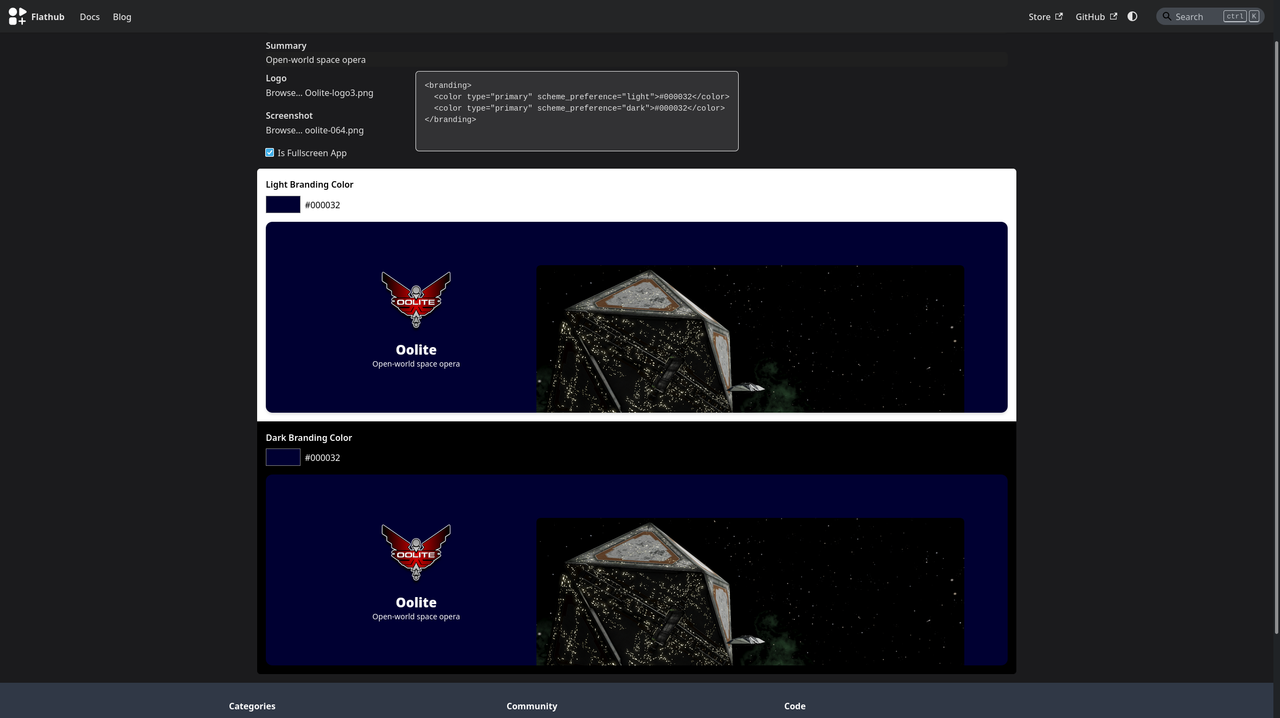Focus the Search input field
Viewport: 1280px width, 718px height.
point(1210,17)
